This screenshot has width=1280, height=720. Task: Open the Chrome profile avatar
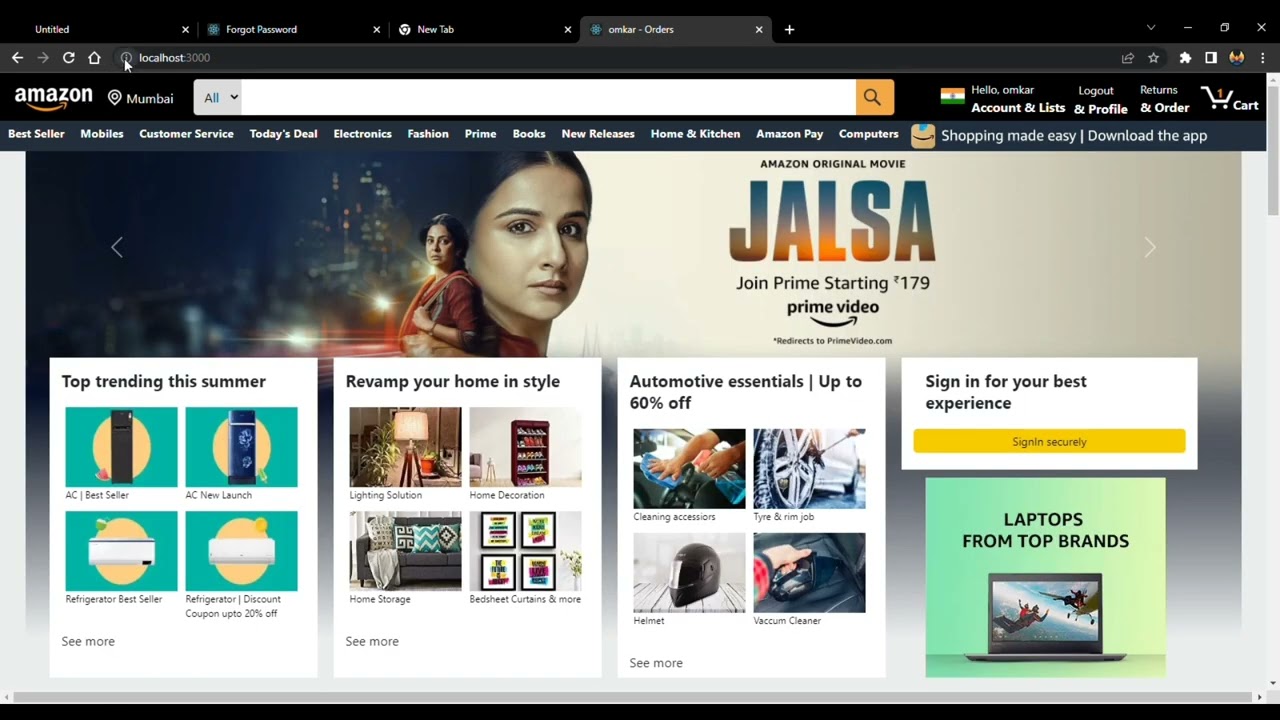[x=1237, y=58]
